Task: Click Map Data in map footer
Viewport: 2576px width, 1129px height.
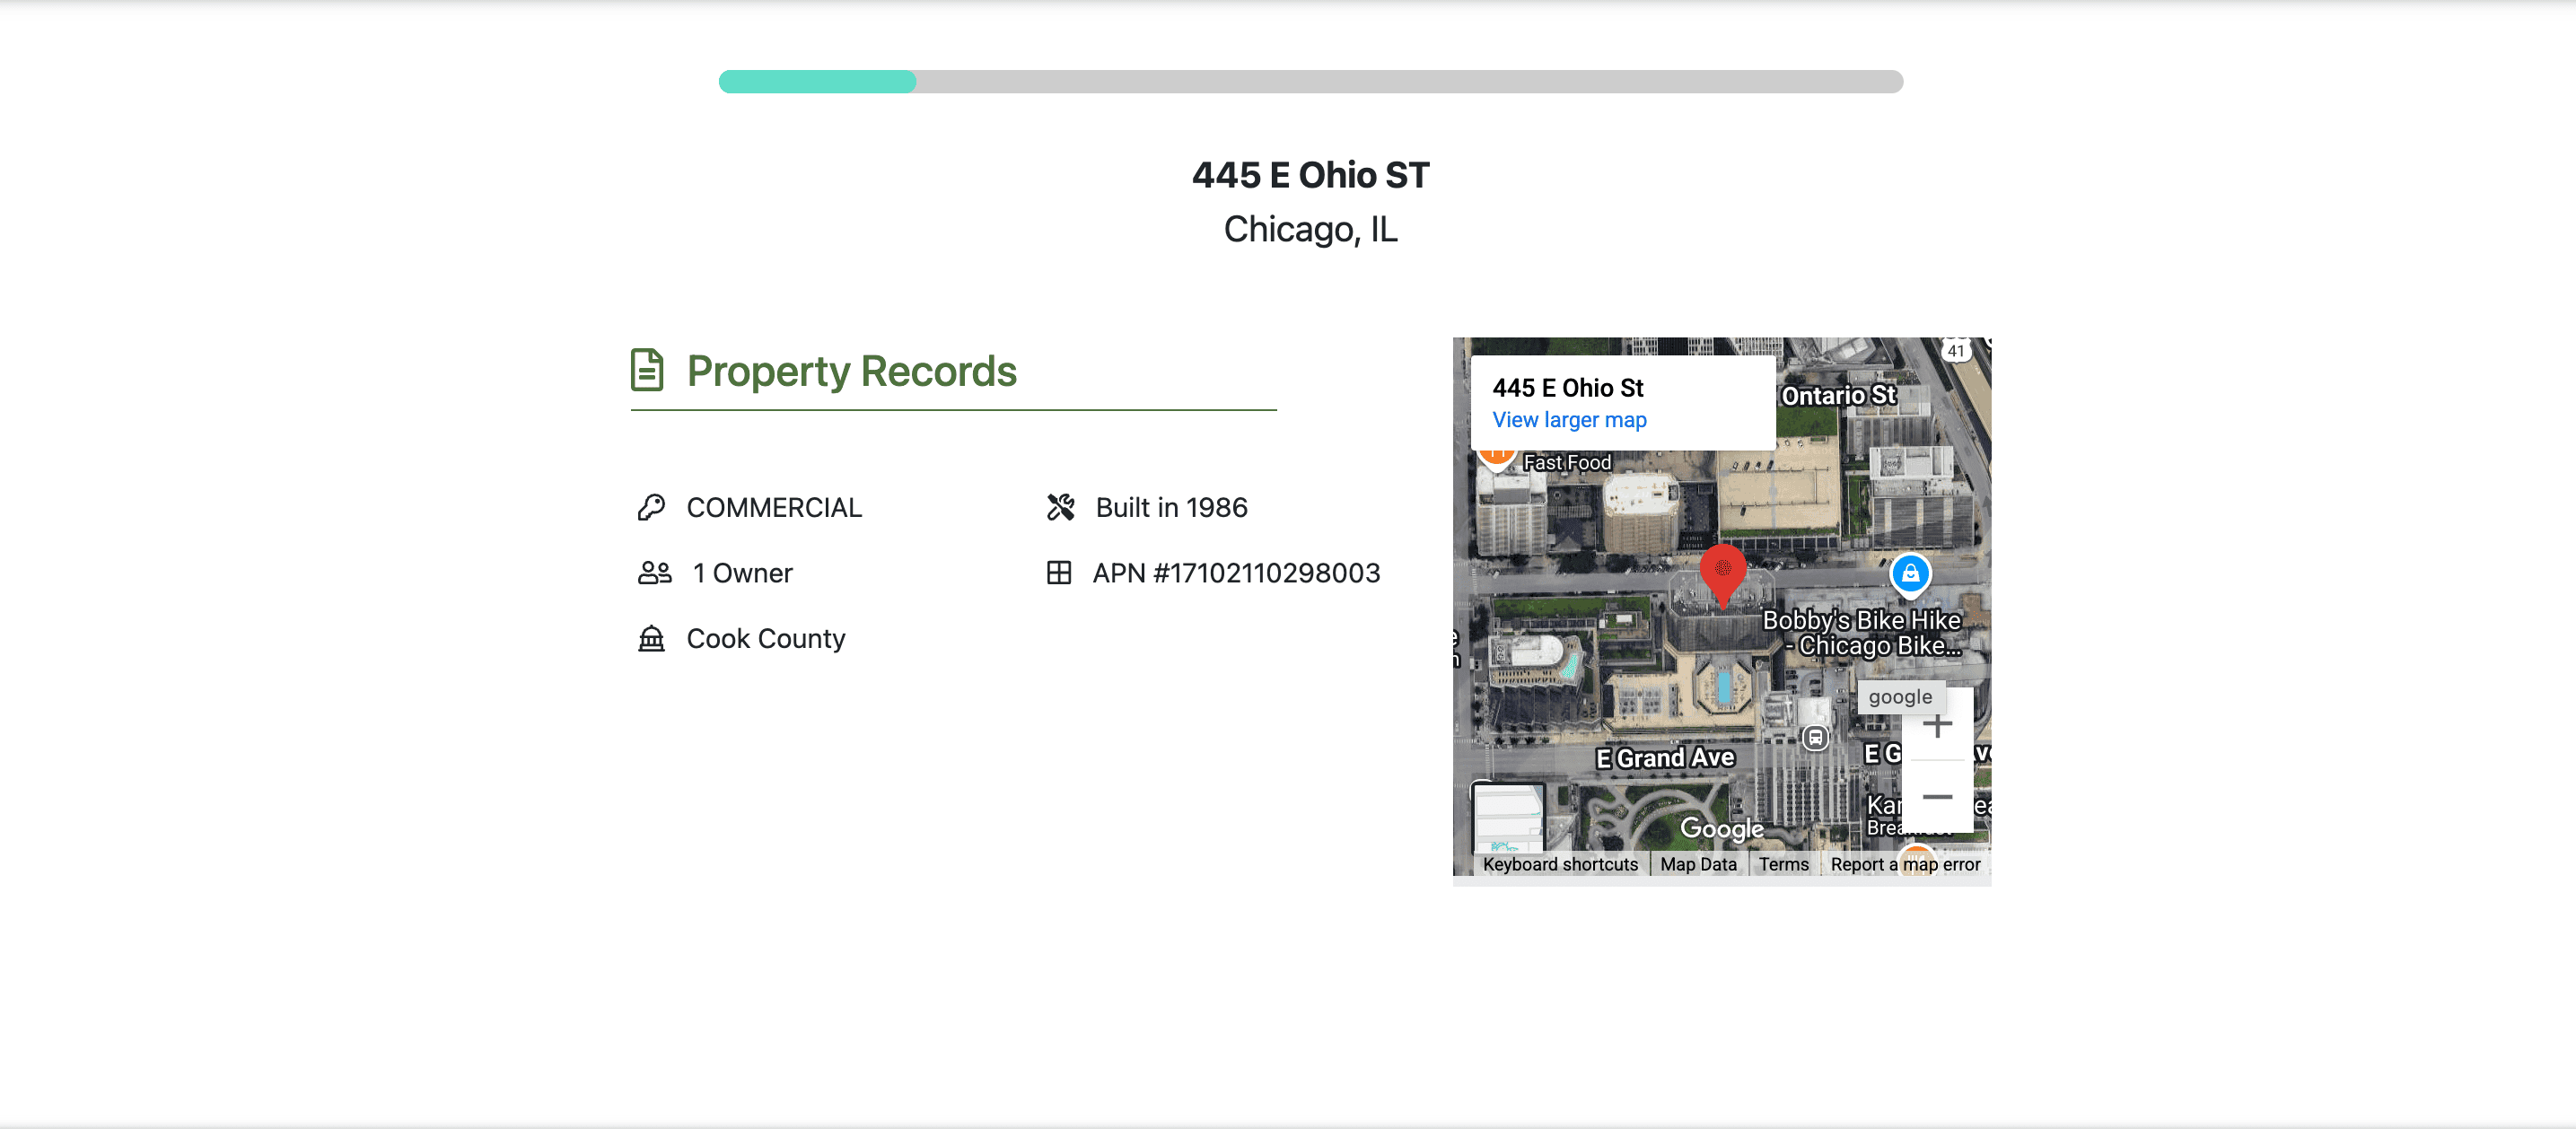Action: point(1698,864)
